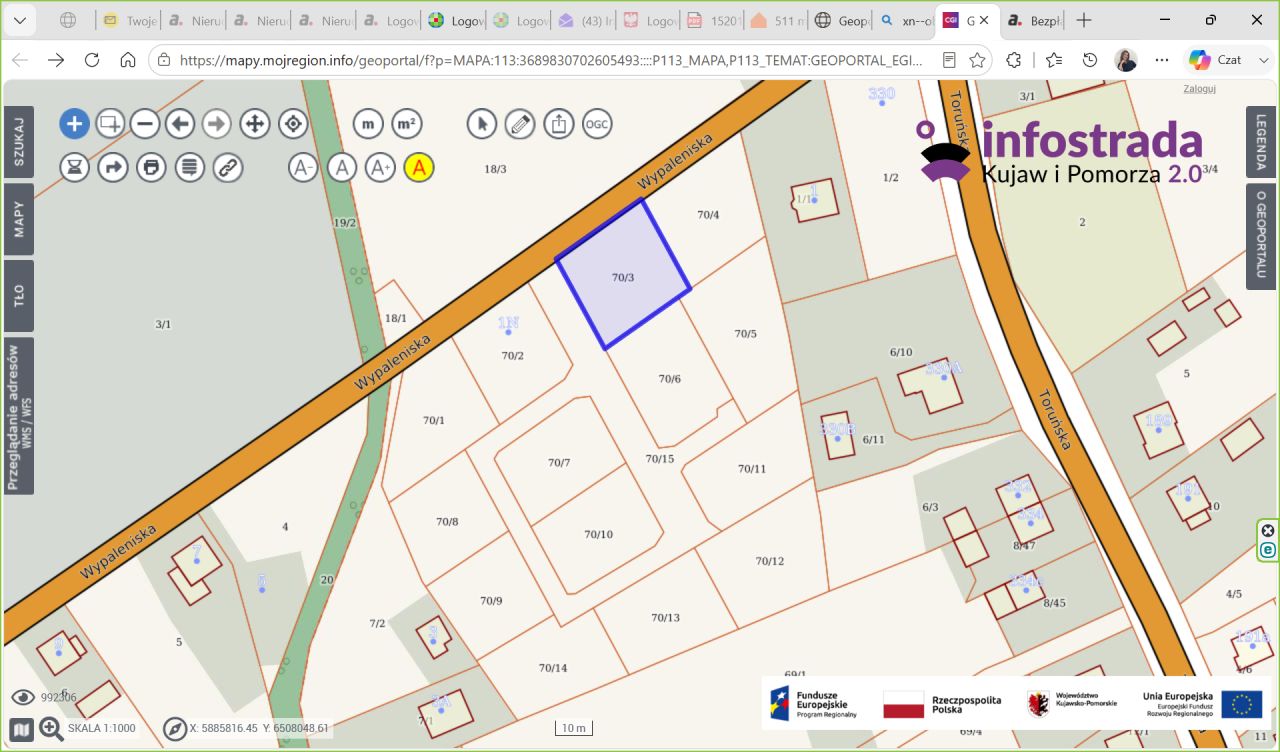This screenshot has height=752, width=1280.
Task: Open the browser profile avatar
Action: [1126, 60]
